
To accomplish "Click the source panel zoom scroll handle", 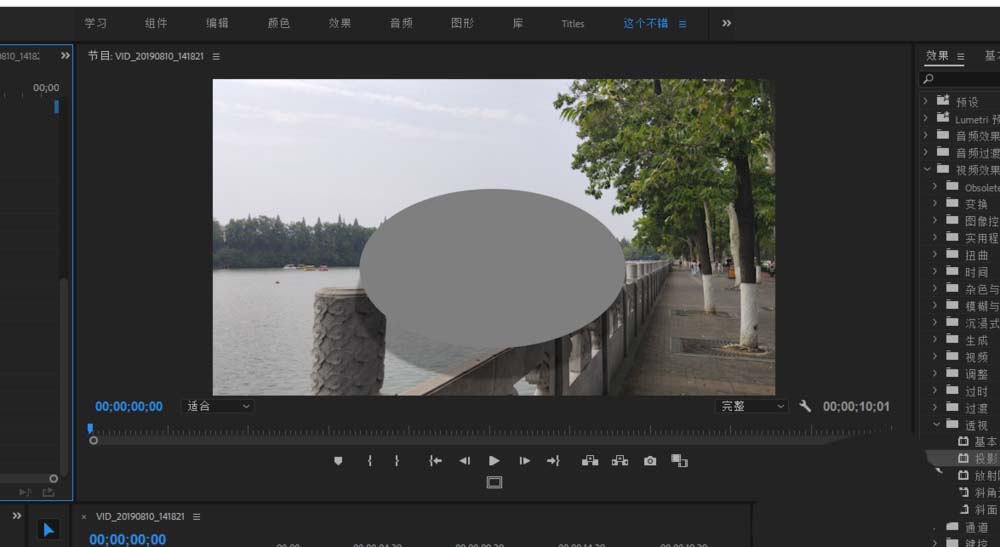I will click(54, 478).
